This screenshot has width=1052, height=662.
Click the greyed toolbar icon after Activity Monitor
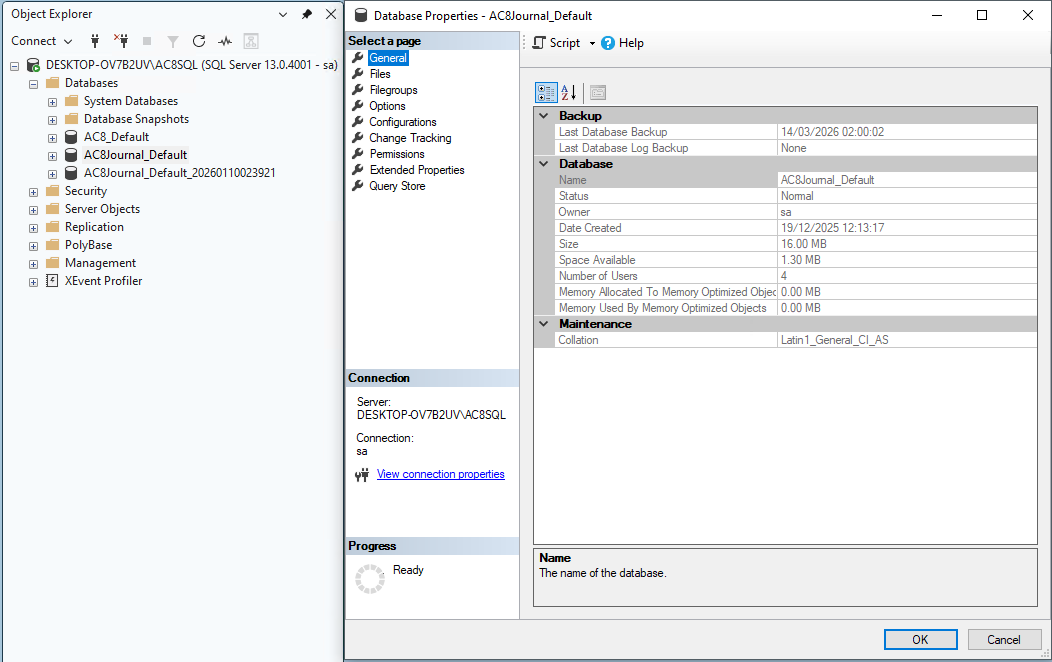pyautogui.click(x=251, y=41)
